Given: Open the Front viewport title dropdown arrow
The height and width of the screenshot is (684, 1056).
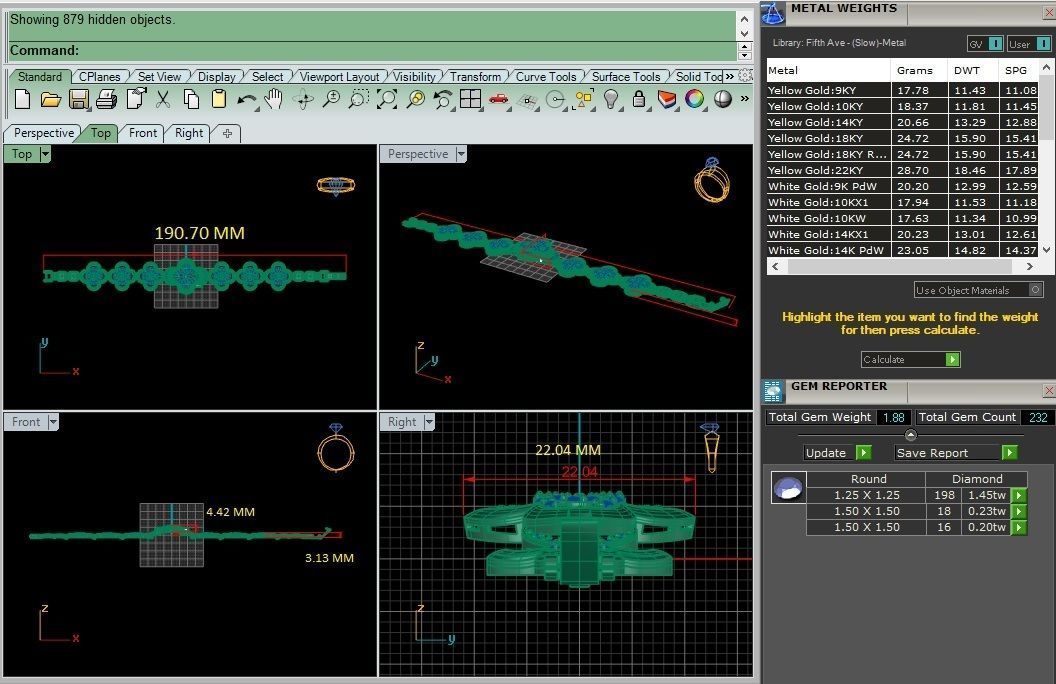Looking at the screenshot, I should point(53,422).
